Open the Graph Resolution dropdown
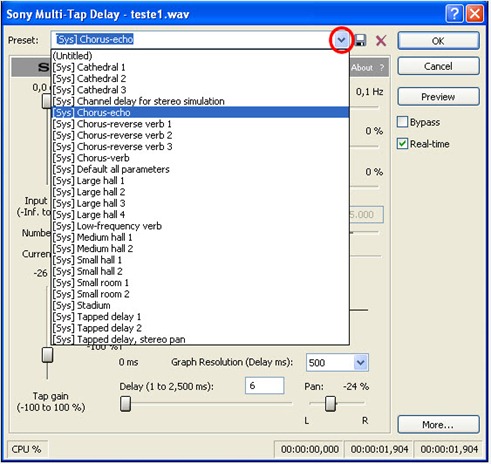Screen dimensions: 491x464 [x=360, y=362]
